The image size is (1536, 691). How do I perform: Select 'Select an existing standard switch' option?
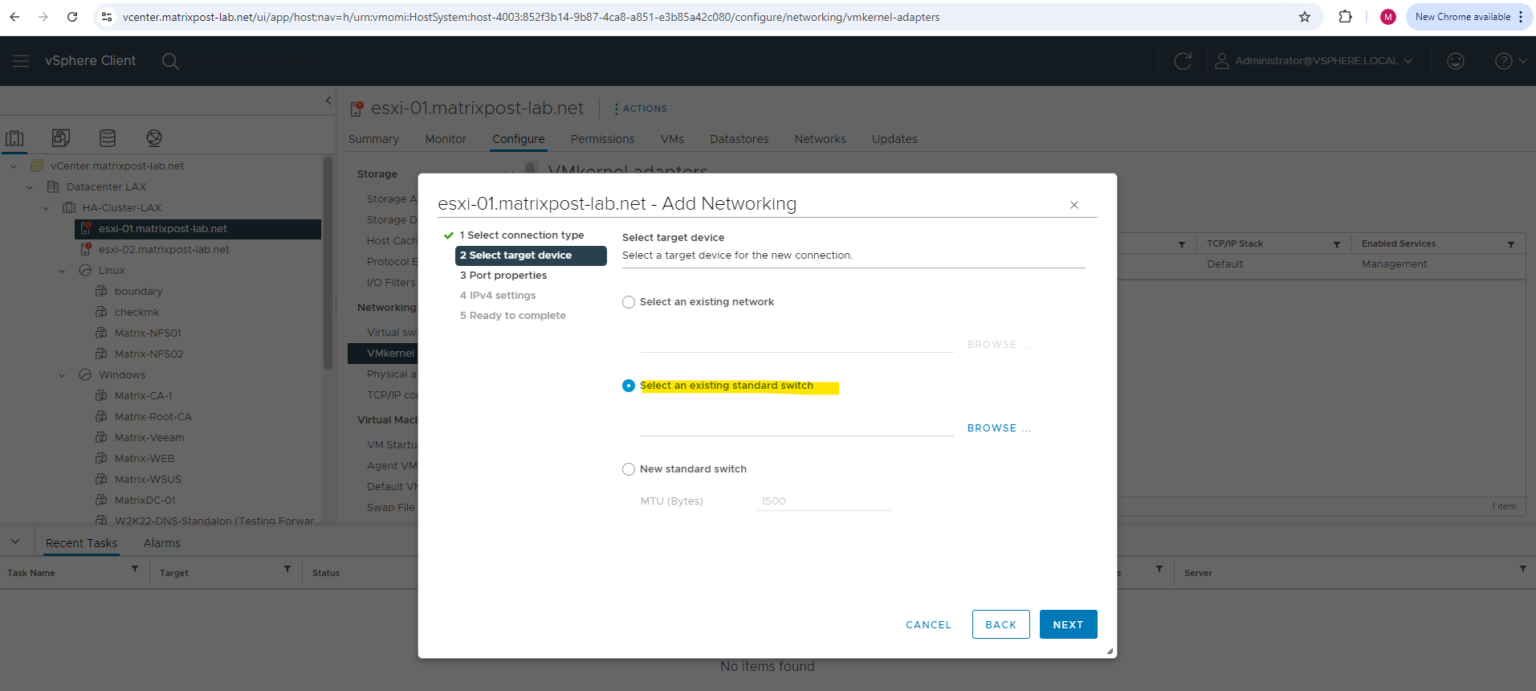coord(628,385)
